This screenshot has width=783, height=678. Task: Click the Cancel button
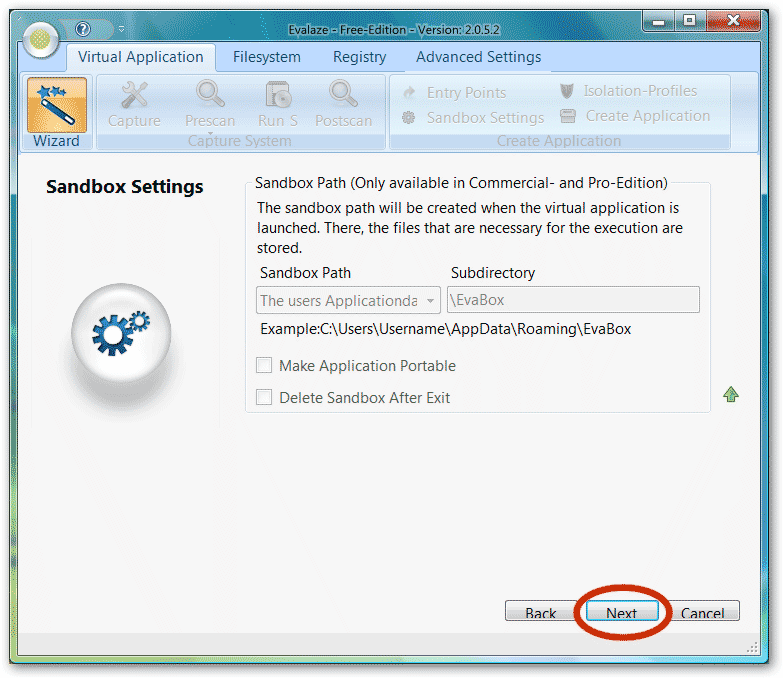click(x=703, y=611)
